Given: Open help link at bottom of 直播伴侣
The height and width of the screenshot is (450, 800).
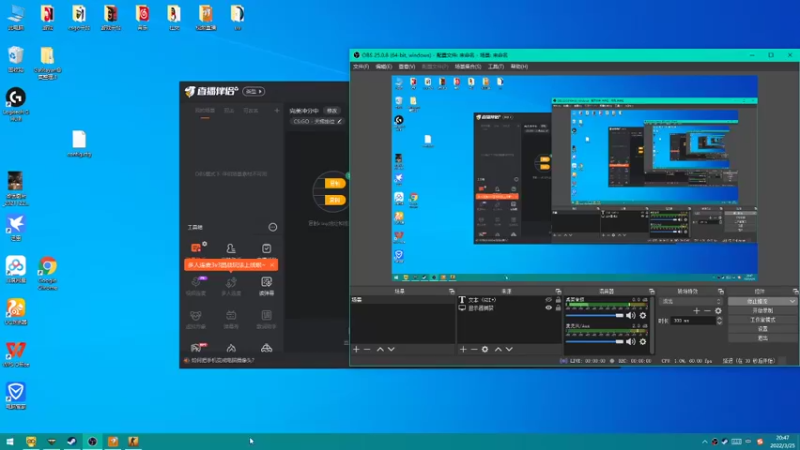Looking at the screenshot, I should pyautogui.click(x=222, y=360).
